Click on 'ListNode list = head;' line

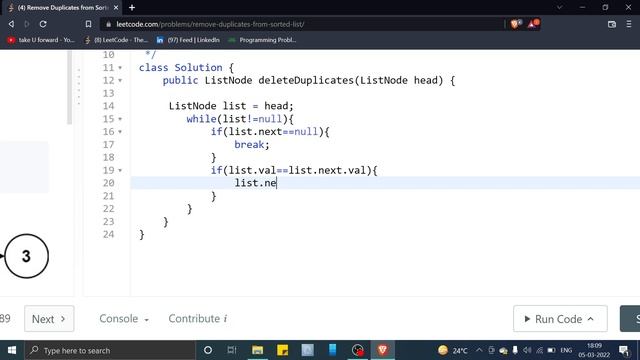click(x=231, y=106)
